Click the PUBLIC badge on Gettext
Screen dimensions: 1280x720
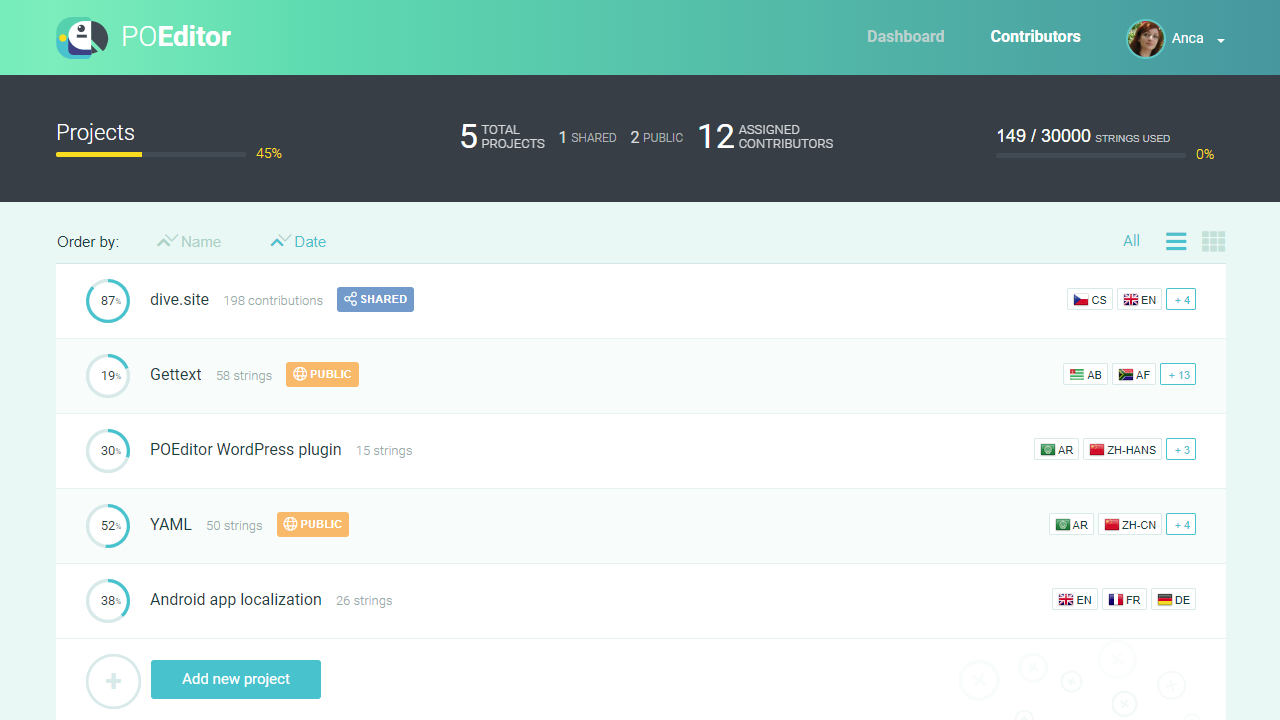click(x=322, y=374)
